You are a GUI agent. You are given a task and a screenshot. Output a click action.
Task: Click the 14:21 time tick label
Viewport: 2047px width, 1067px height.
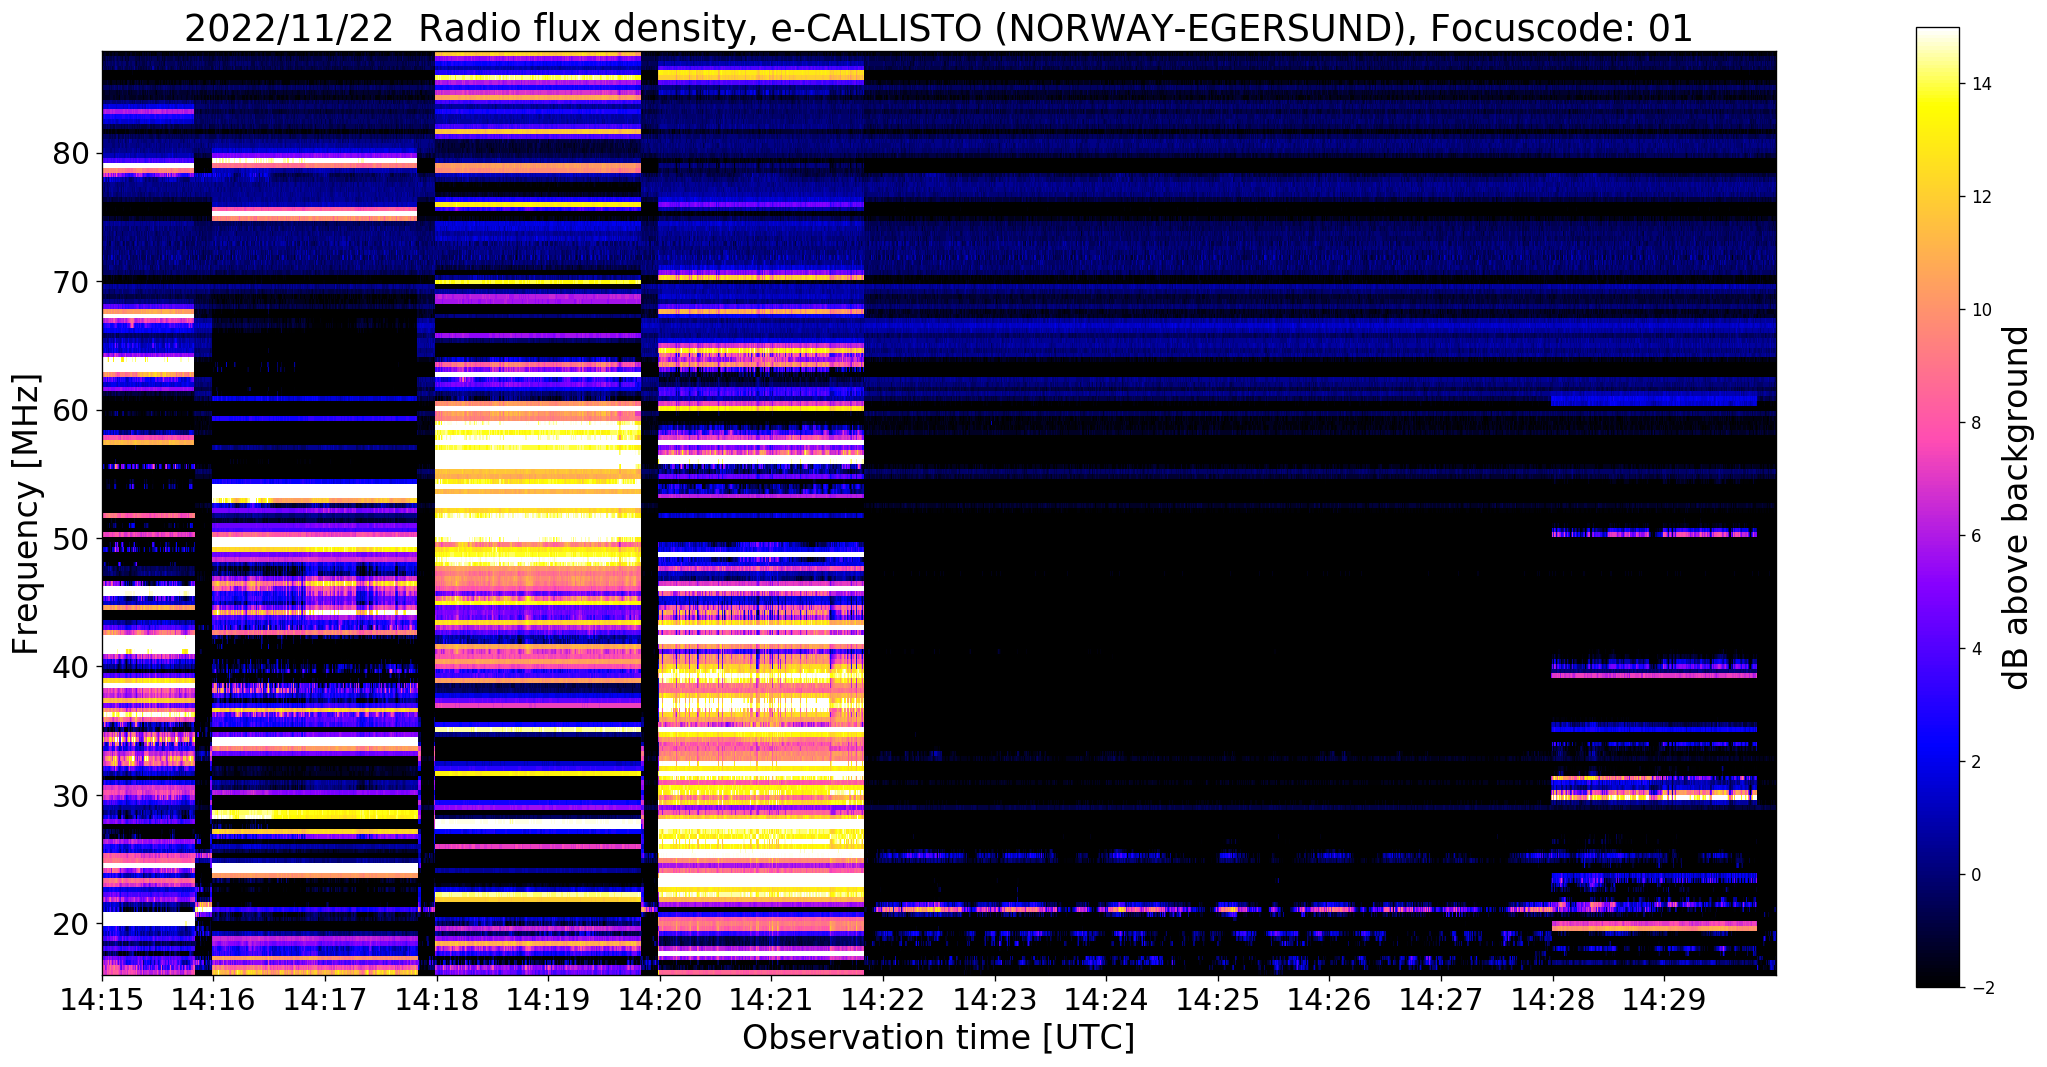(x=771, y=1000)
